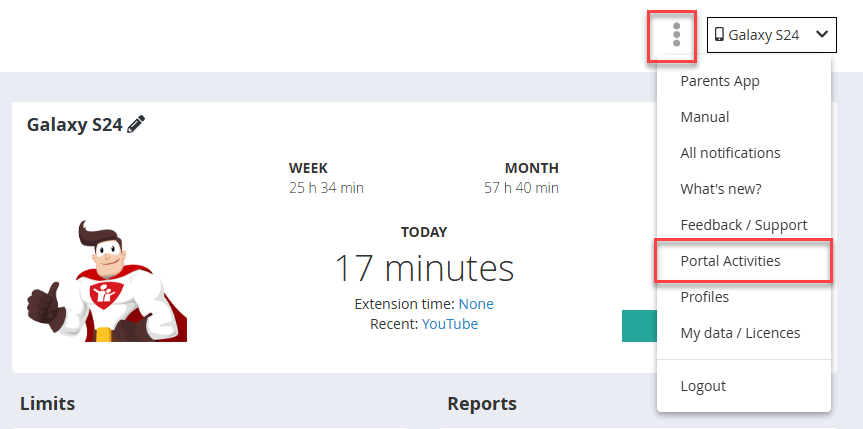Image resolution: width=863 pixels, height=429 pixels.
Task: Open the Manual menu entry
Action: tap(705, 117)
